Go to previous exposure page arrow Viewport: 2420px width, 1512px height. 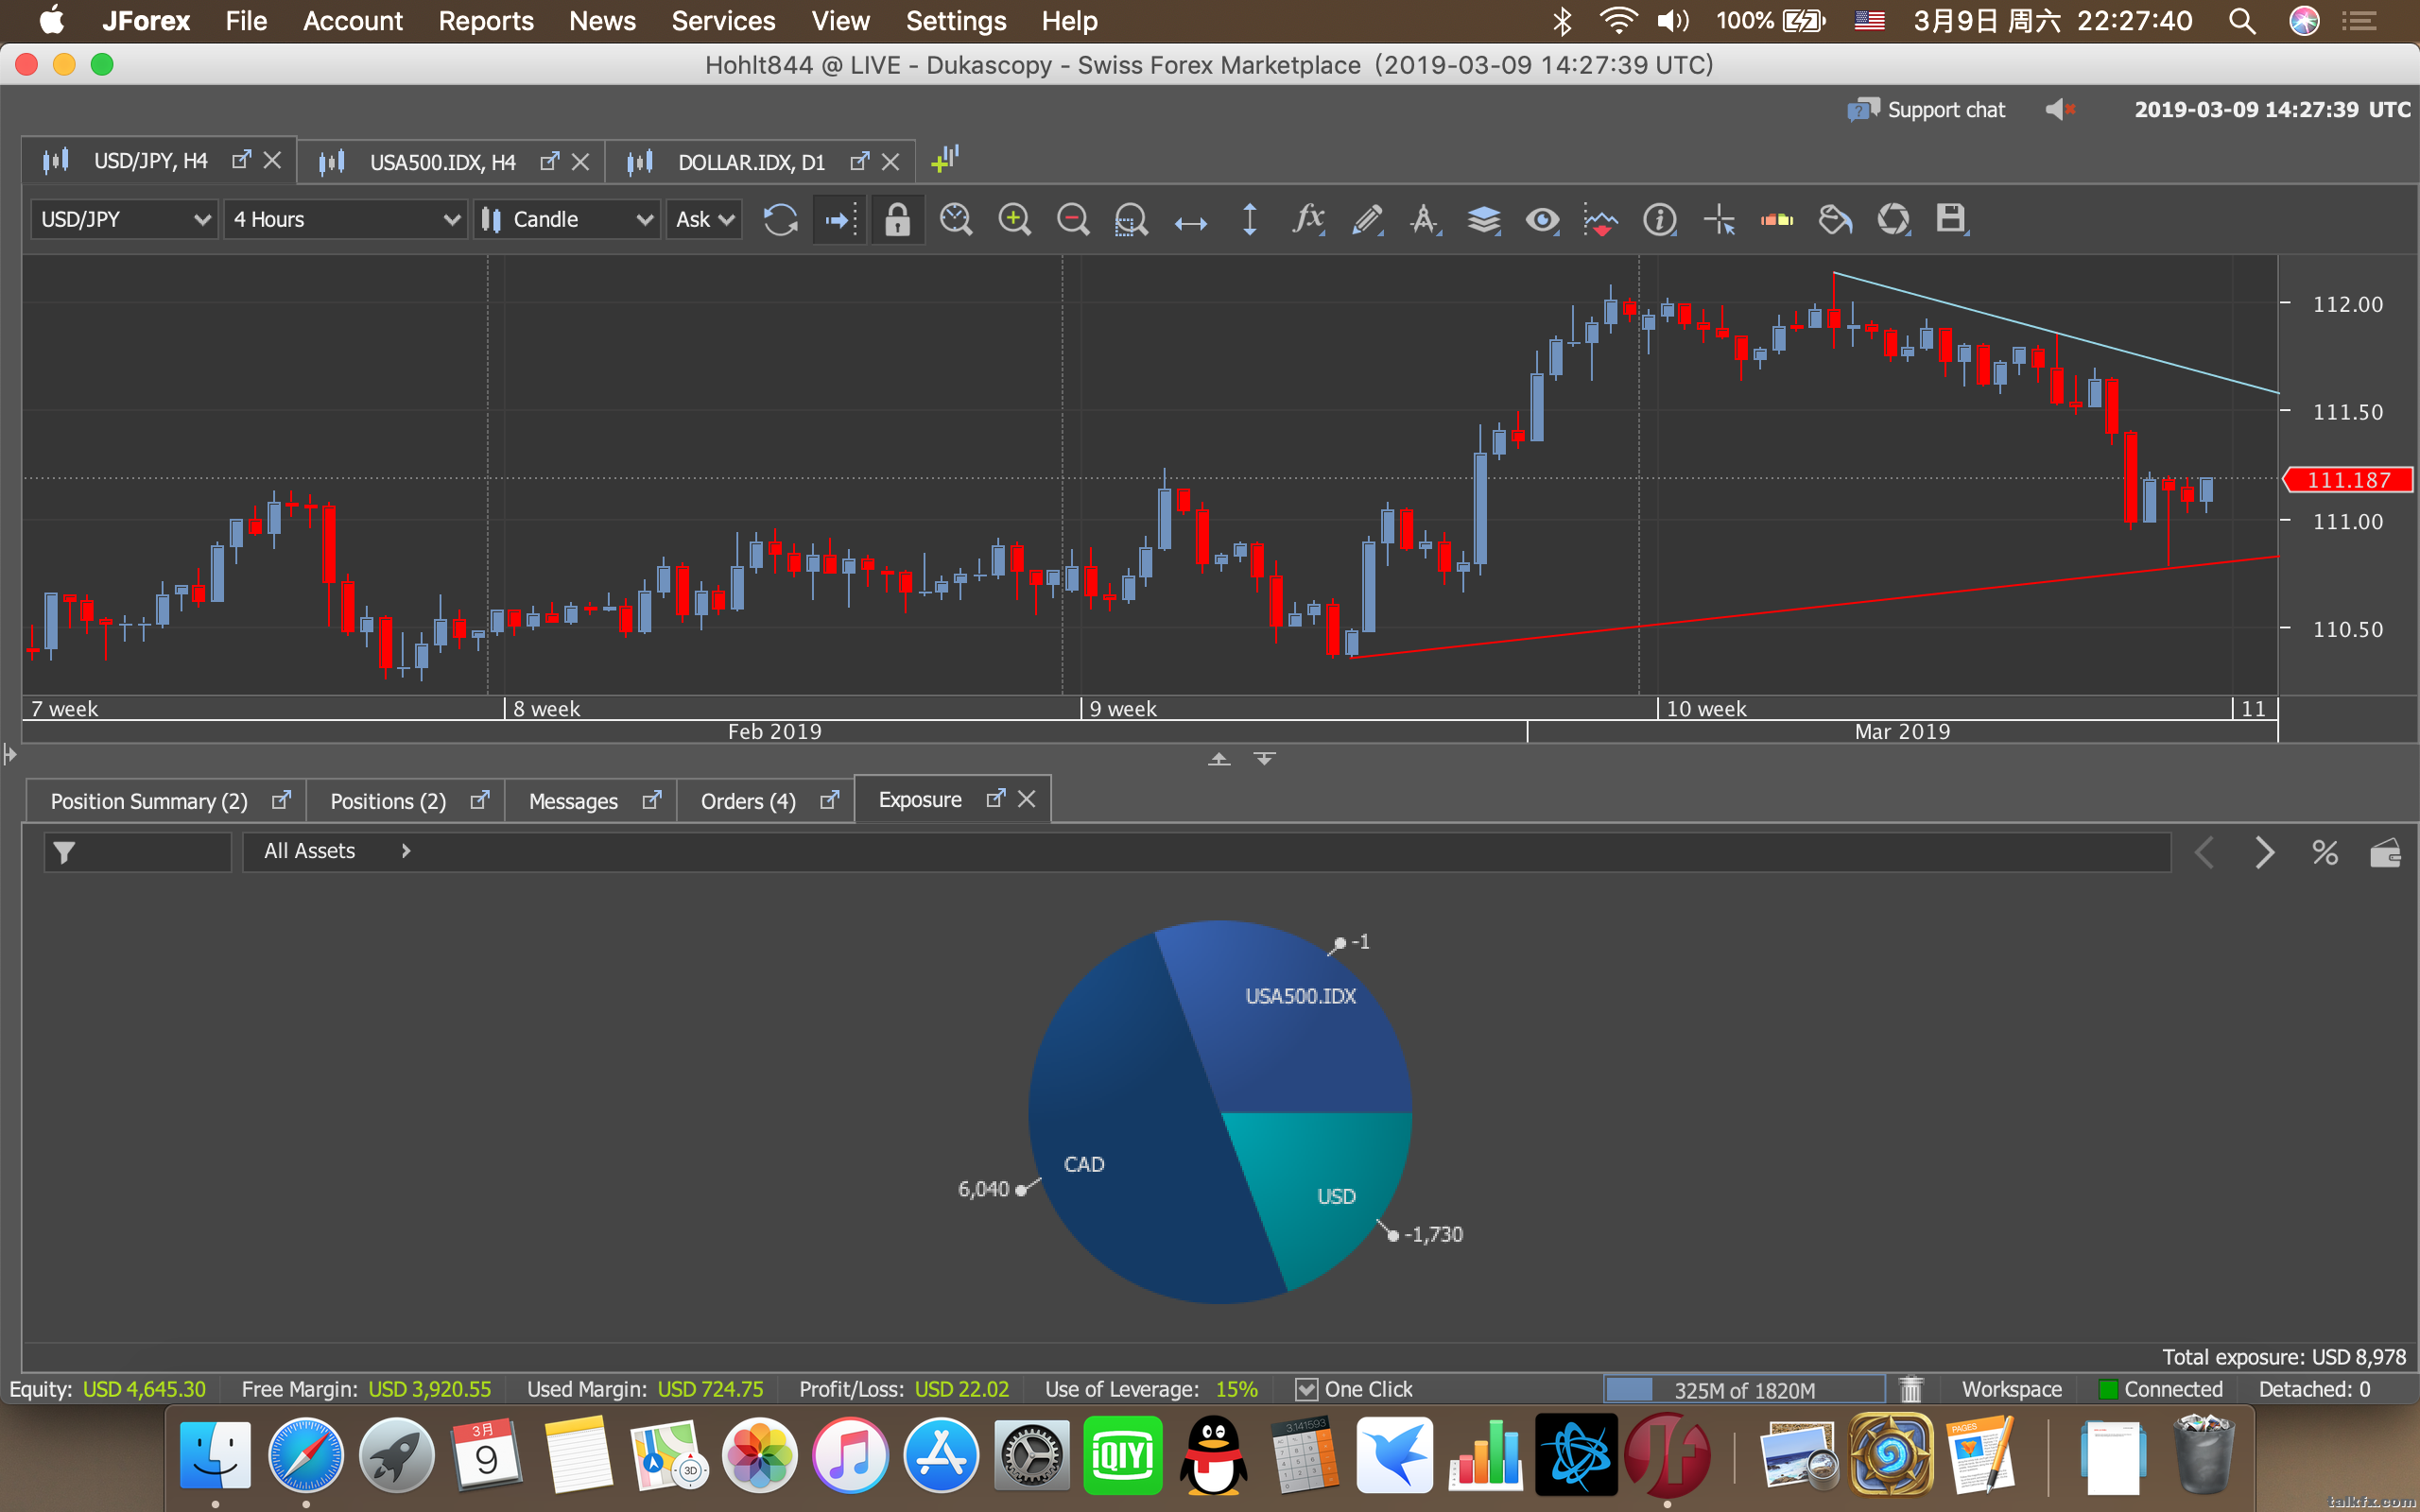[x=2204, y=853]
